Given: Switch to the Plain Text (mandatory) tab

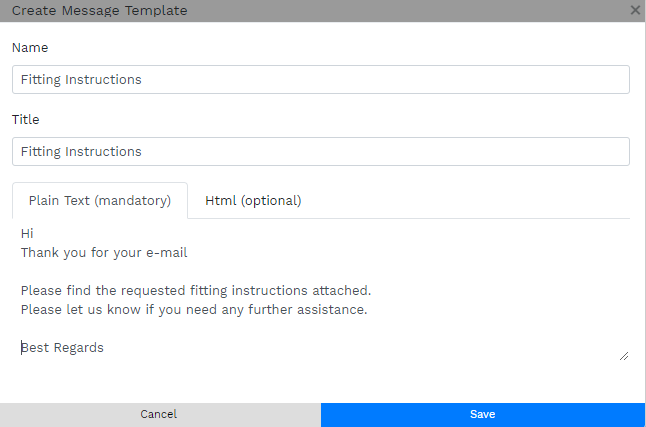Looking at the screenshot, I should tap(100, 200).
